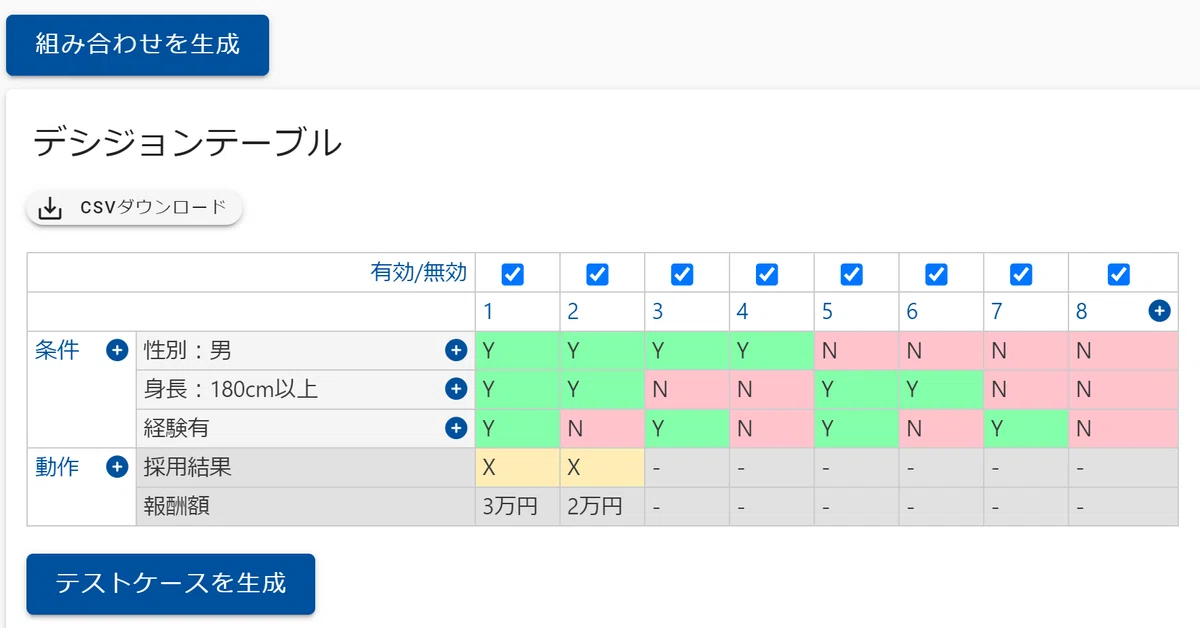Click the plus icon next to 条件
Image resolution: width=1200 pixels, height=628 pixels.
point(117,350)
